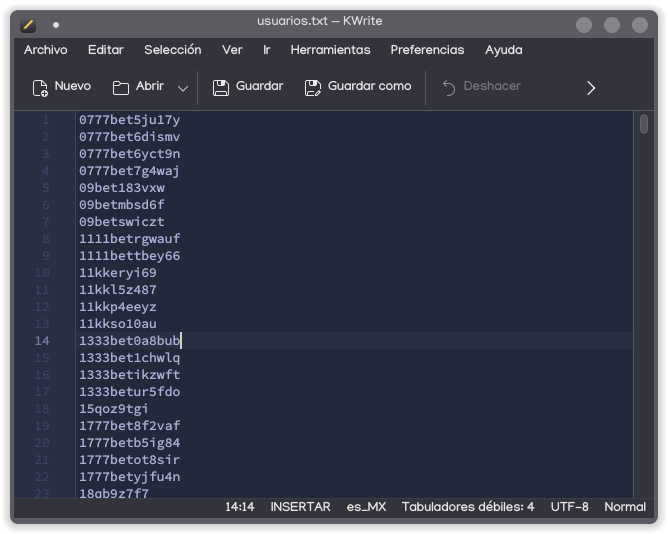Click line number 14 in gutter
This screenshot has height=534, width=668.
click(x=42, y=341)
